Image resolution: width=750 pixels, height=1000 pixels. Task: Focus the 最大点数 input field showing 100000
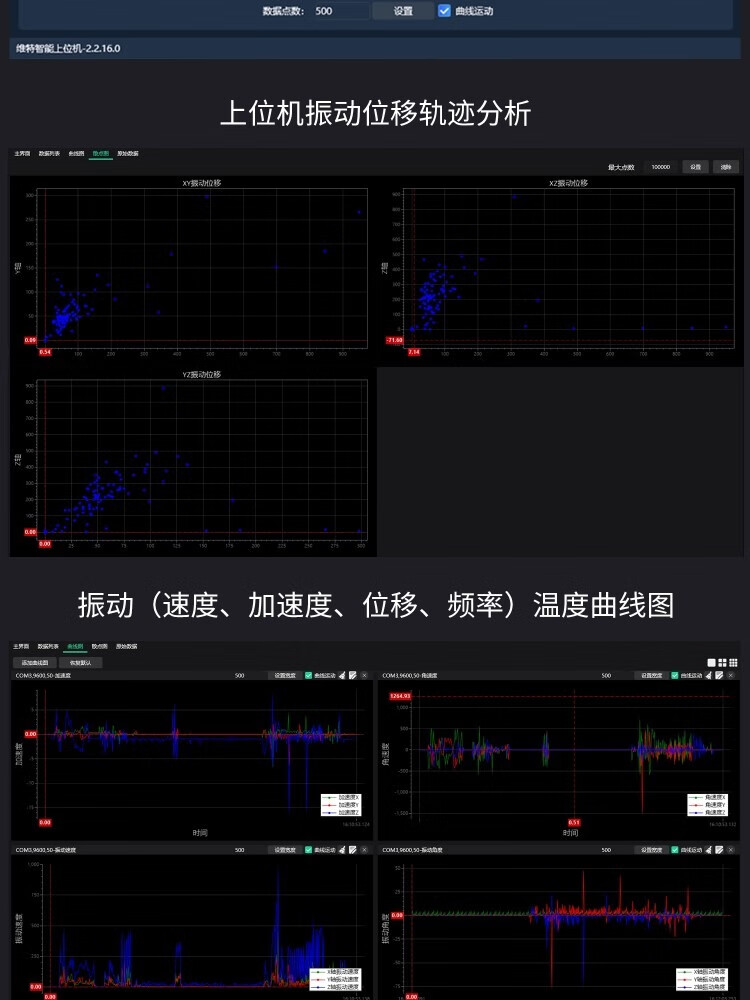pos(660,167)
